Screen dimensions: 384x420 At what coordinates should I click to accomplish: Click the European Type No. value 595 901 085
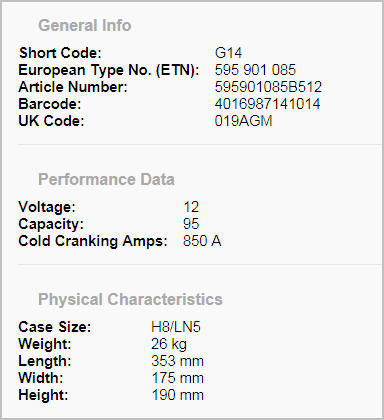coord(255,70)
